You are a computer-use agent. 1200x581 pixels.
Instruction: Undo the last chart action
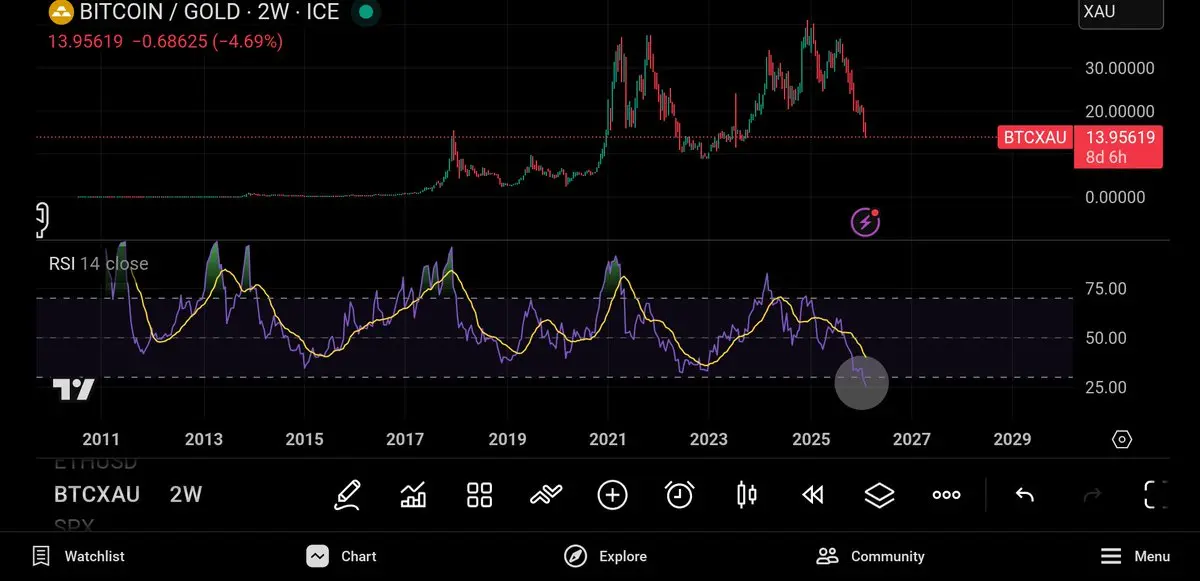pyautogui.click(x=1024, y=495)
